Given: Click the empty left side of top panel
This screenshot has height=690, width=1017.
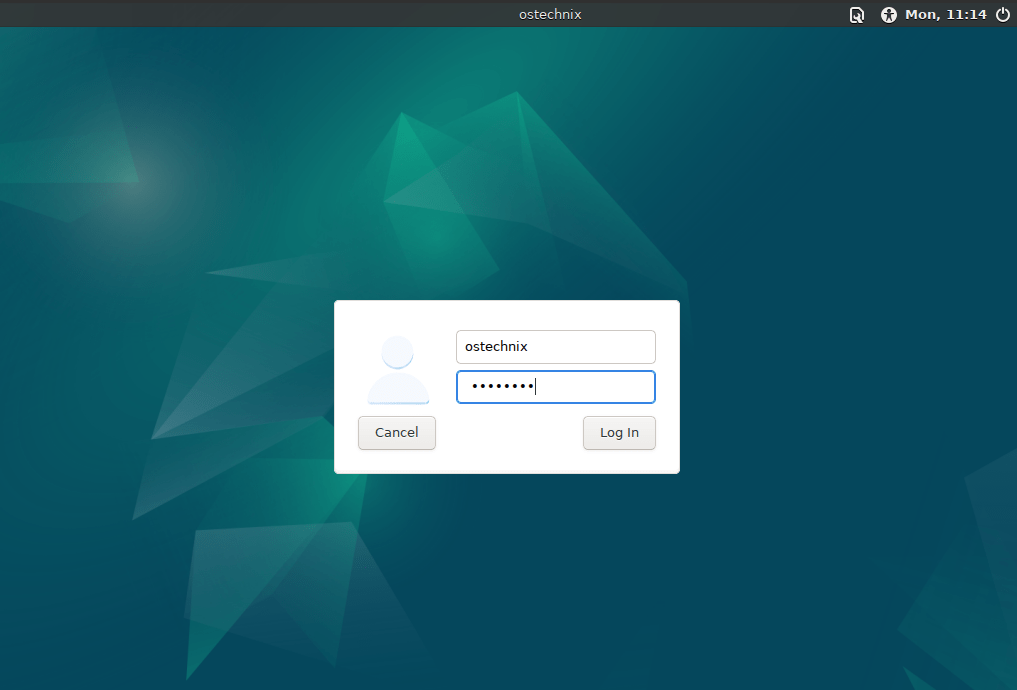Looking at the screenshot, I should pyautogui.click(x=200, y=14).
